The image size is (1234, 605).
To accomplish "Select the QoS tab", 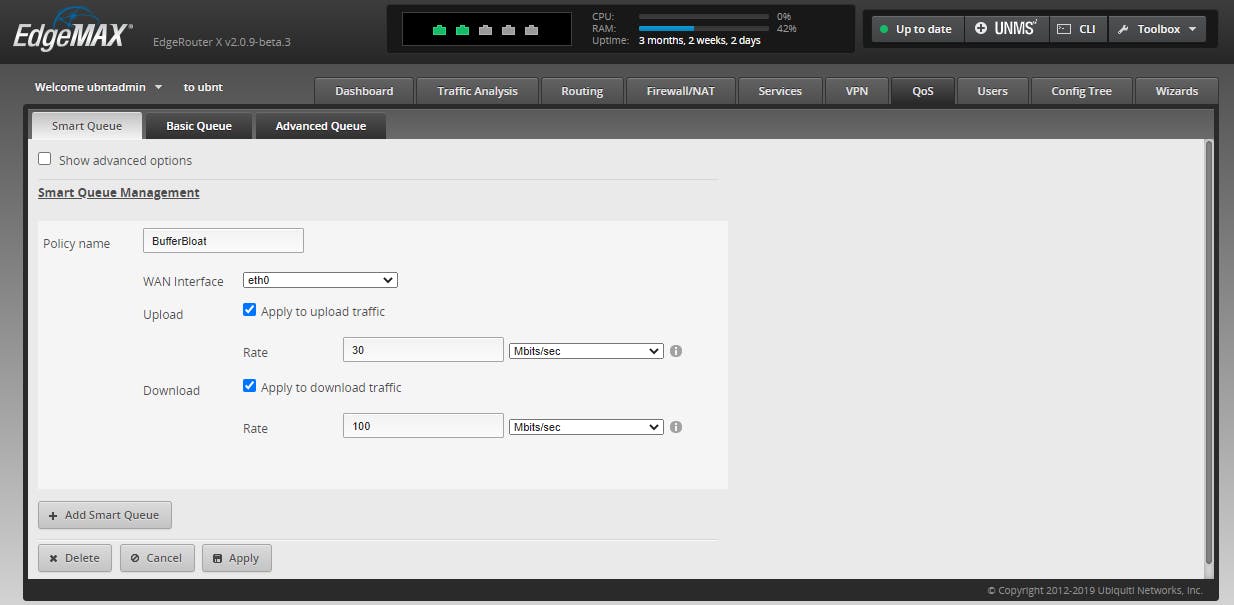I will tap(923, 91).
